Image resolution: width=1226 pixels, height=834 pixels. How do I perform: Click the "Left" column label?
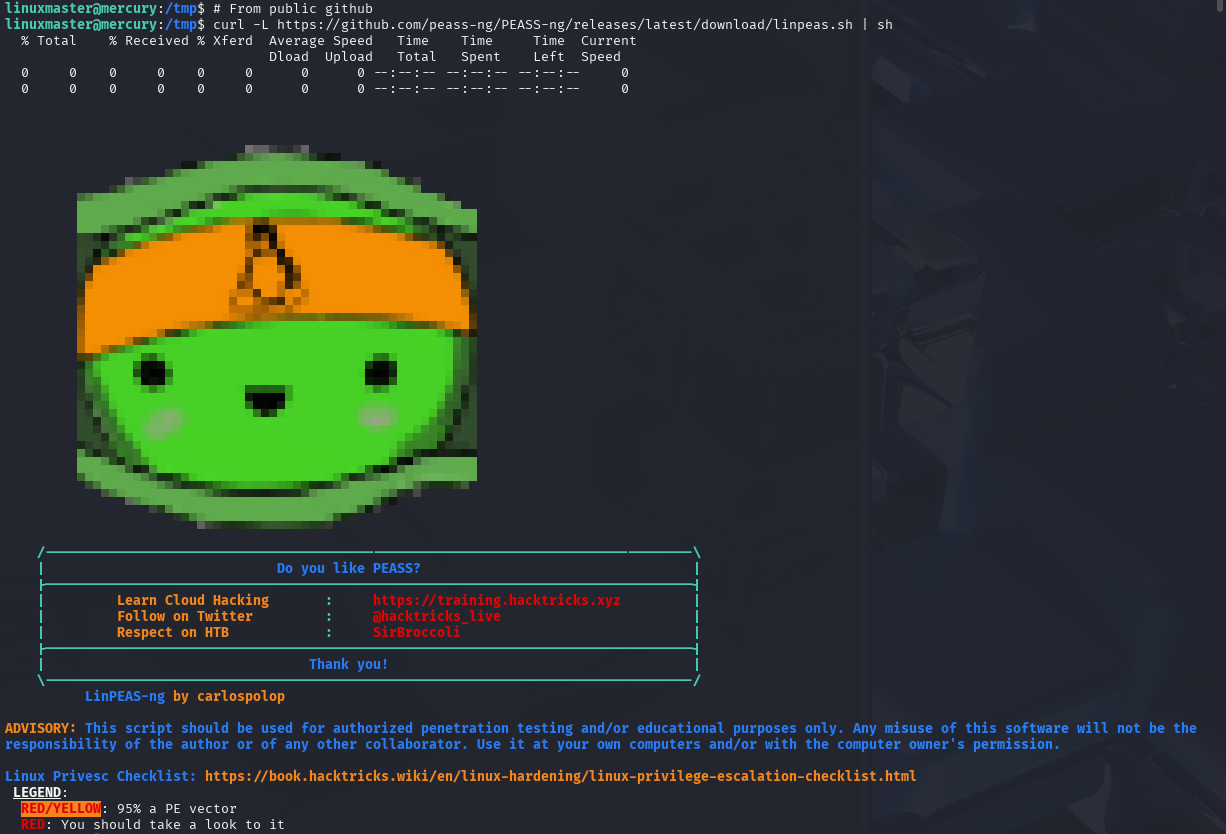click(549, 57)
